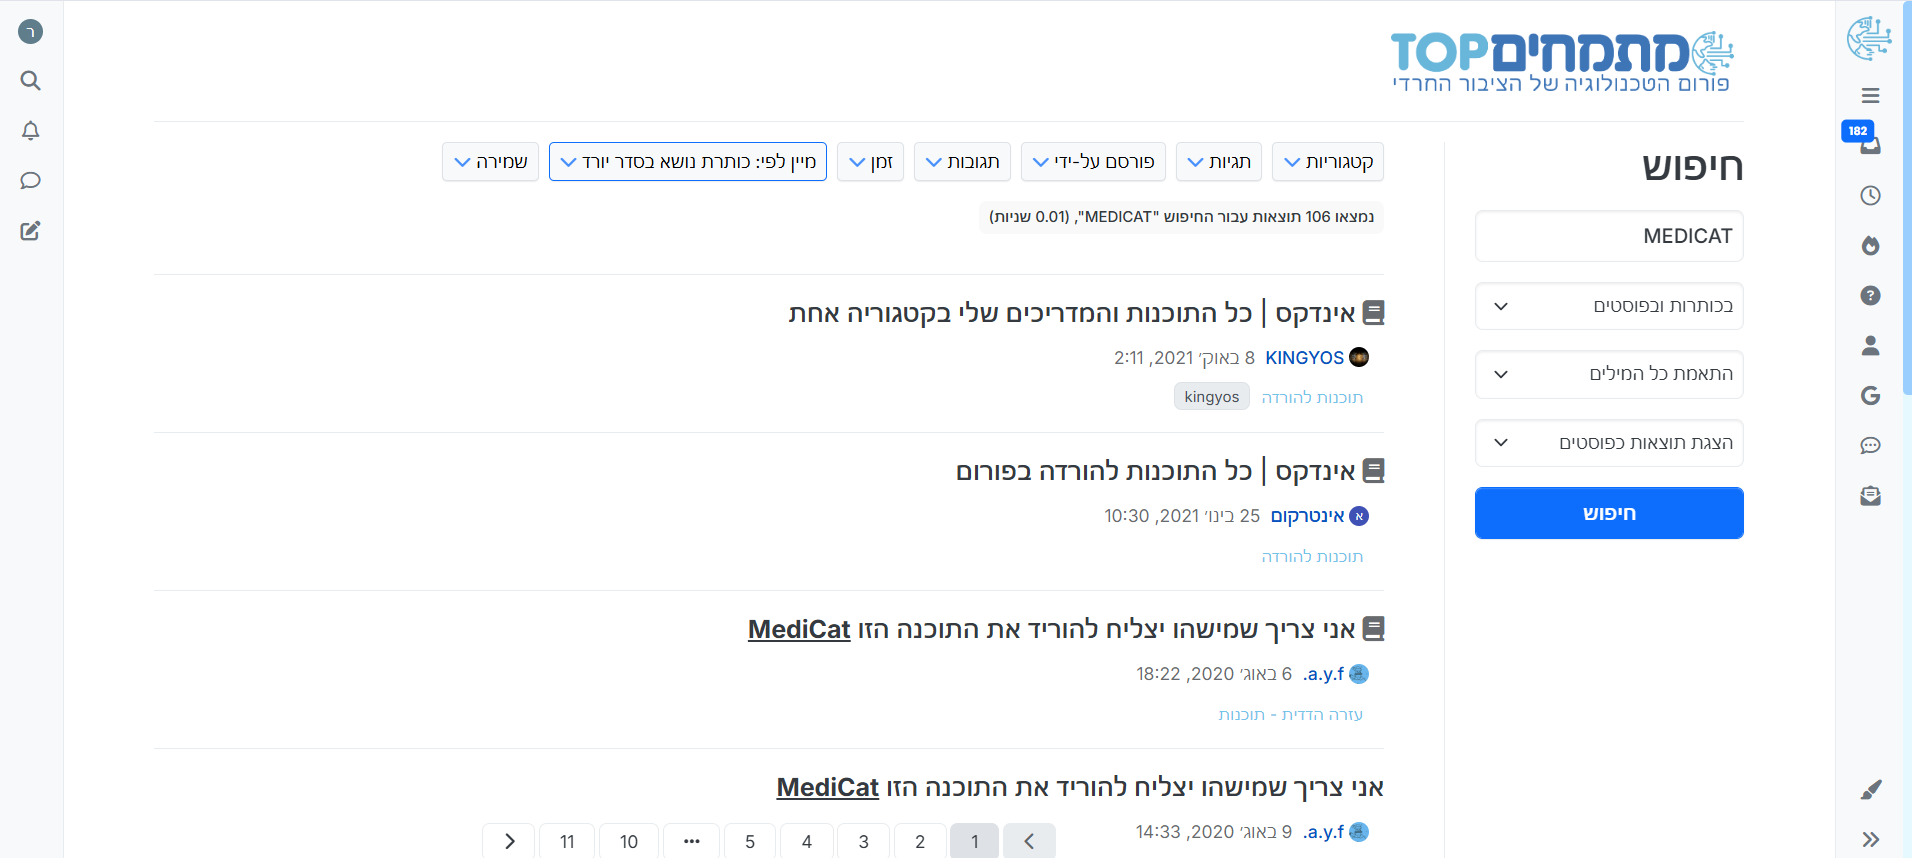Click the paintbrush theme icon
This screenshot has width=1912, height=858.
click(1870, 790)
